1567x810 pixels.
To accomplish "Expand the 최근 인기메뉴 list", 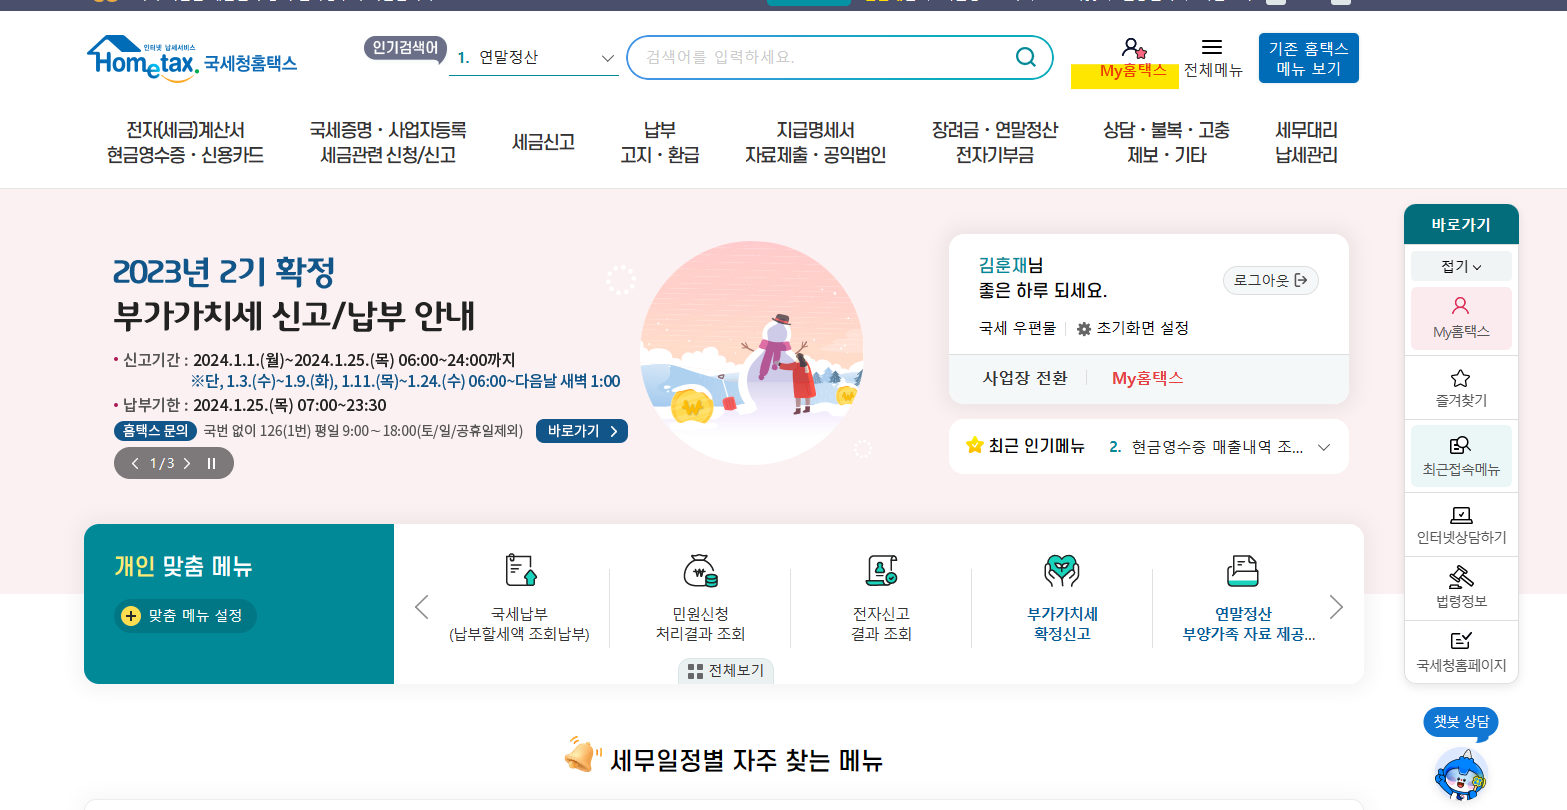I will pos(1324,447).
